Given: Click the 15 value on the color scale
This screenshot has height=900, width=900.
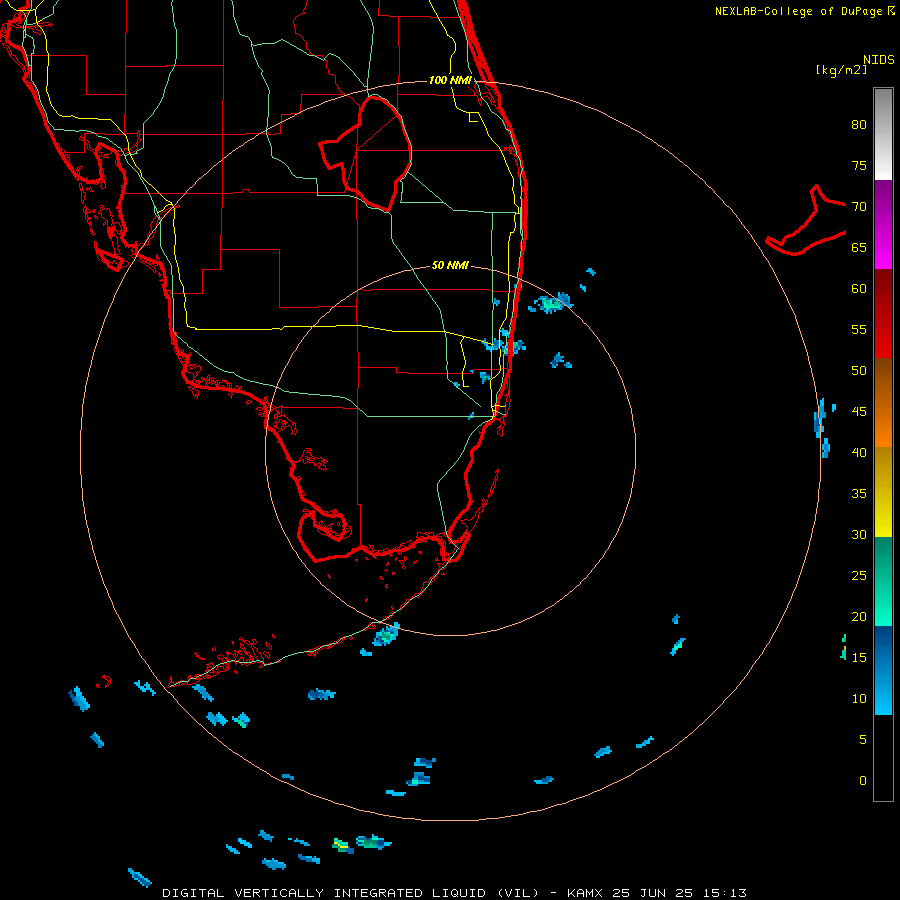Looking at the screenshot, I should 859,658.
